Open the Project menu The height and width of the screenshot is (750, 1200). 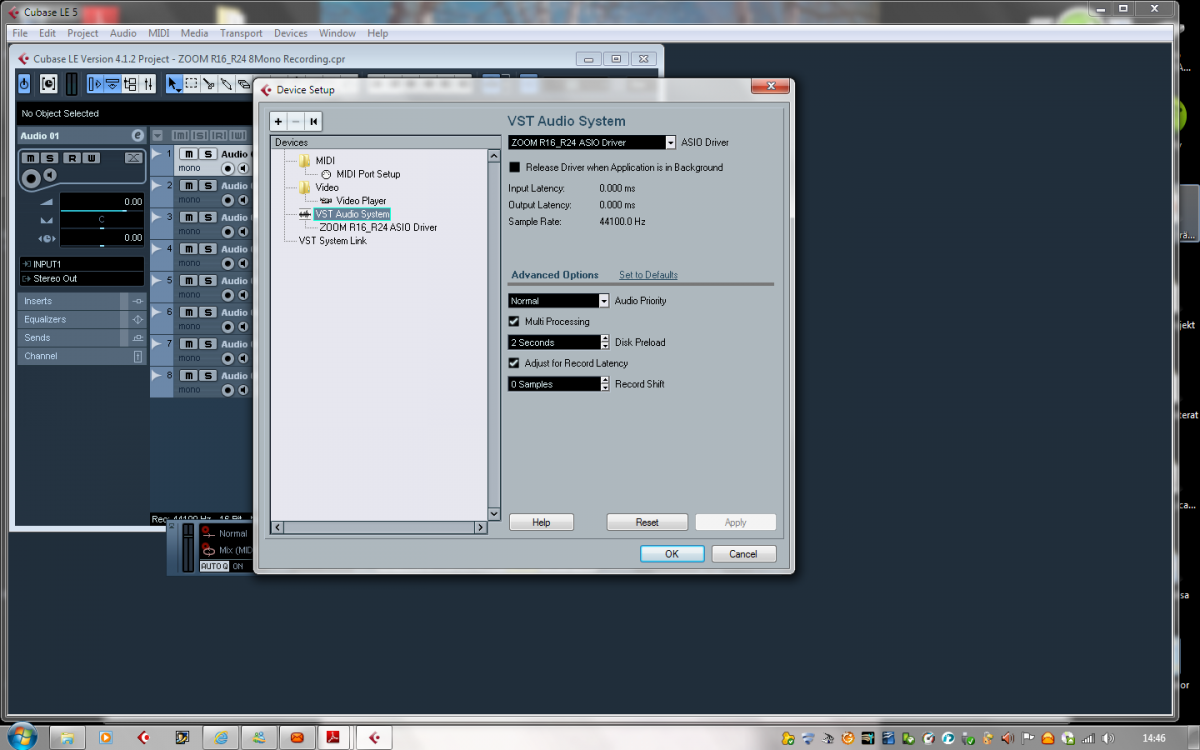83,33
